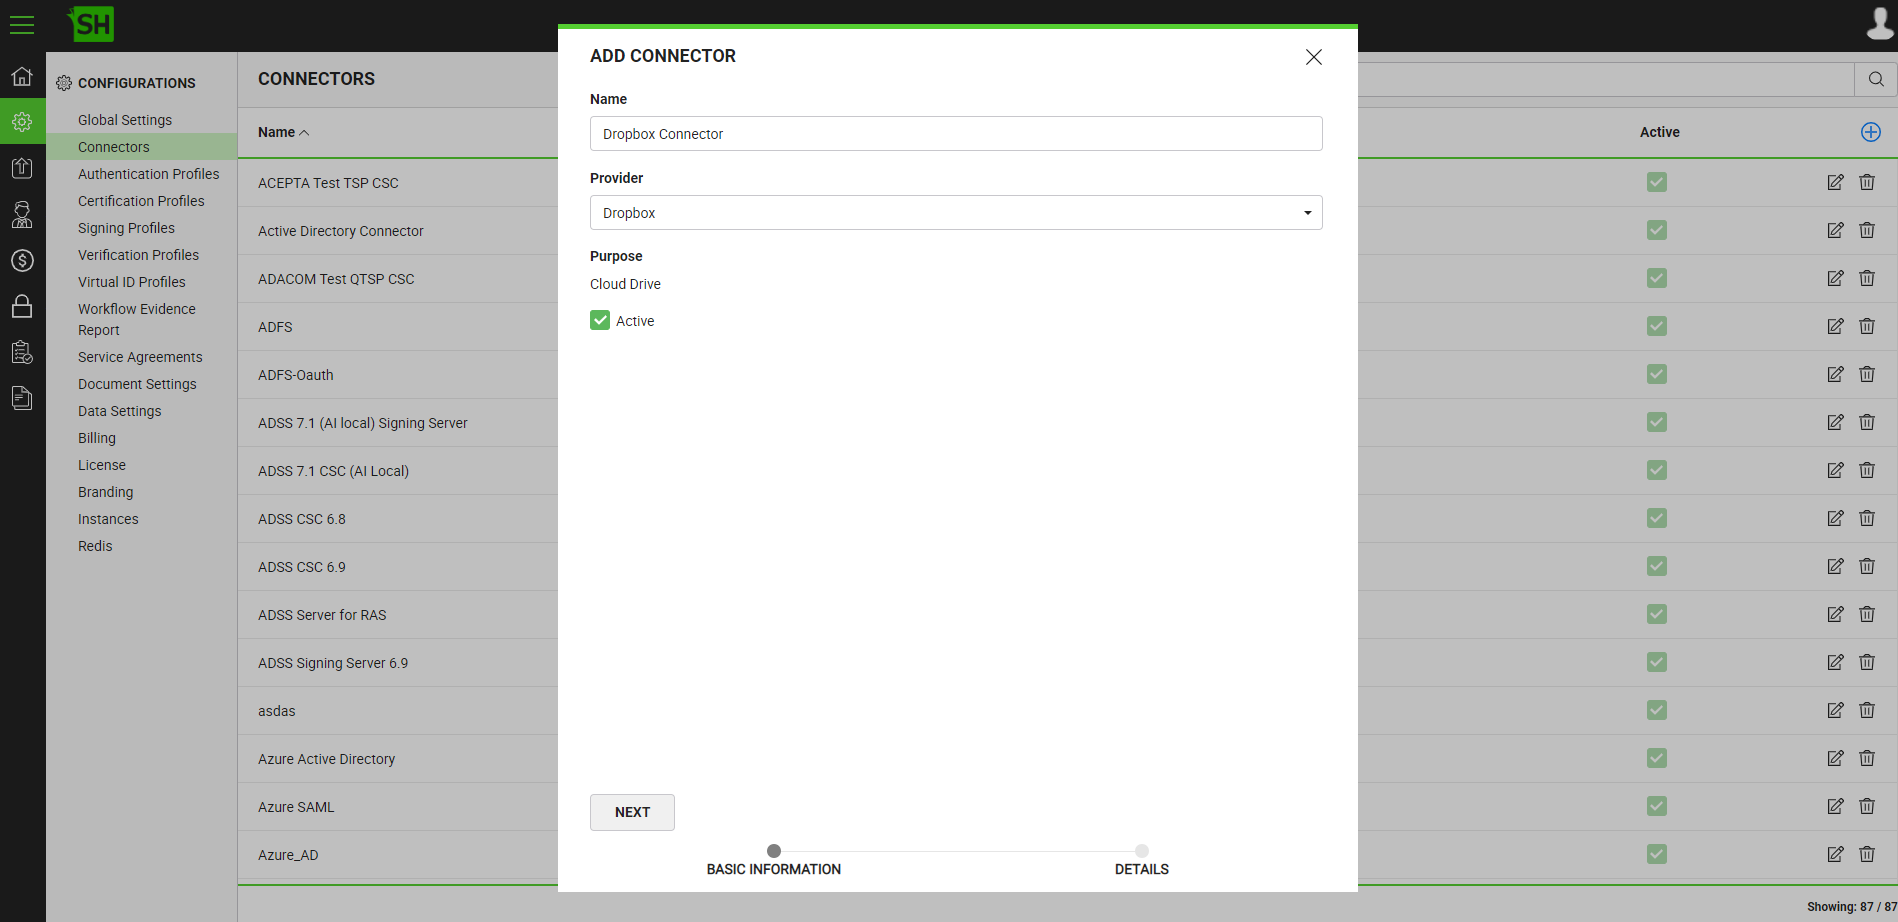This screenshot has width=1898, height=922.
Task: Select the Basic Information step
Action: (x=774, y=861)
